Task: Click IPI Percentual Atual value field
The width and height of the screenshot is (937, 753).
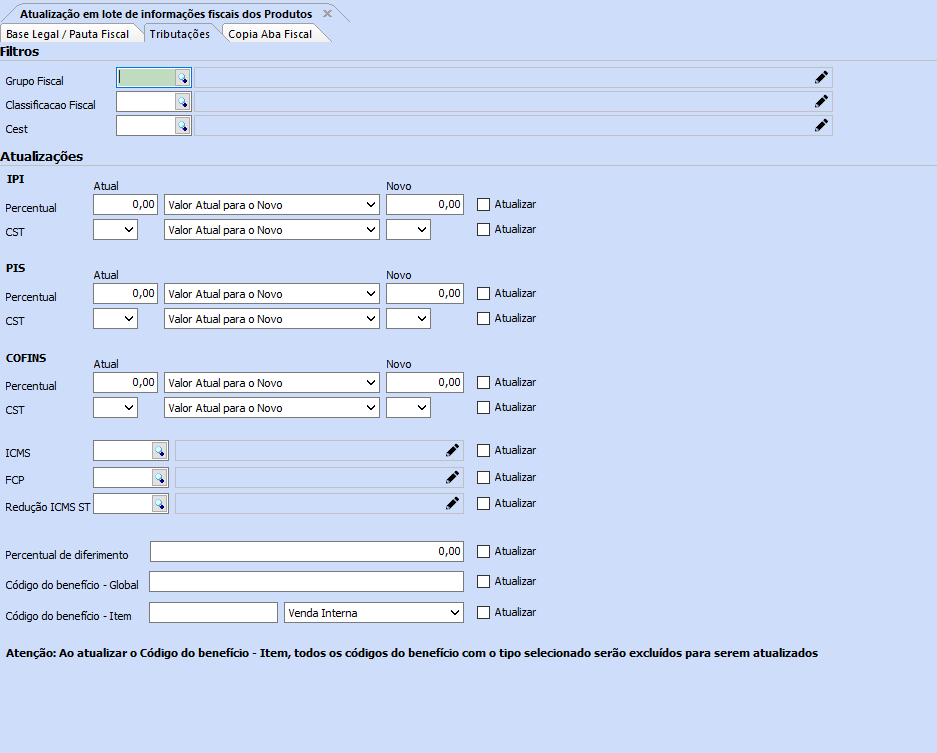Action: point(125,204)
